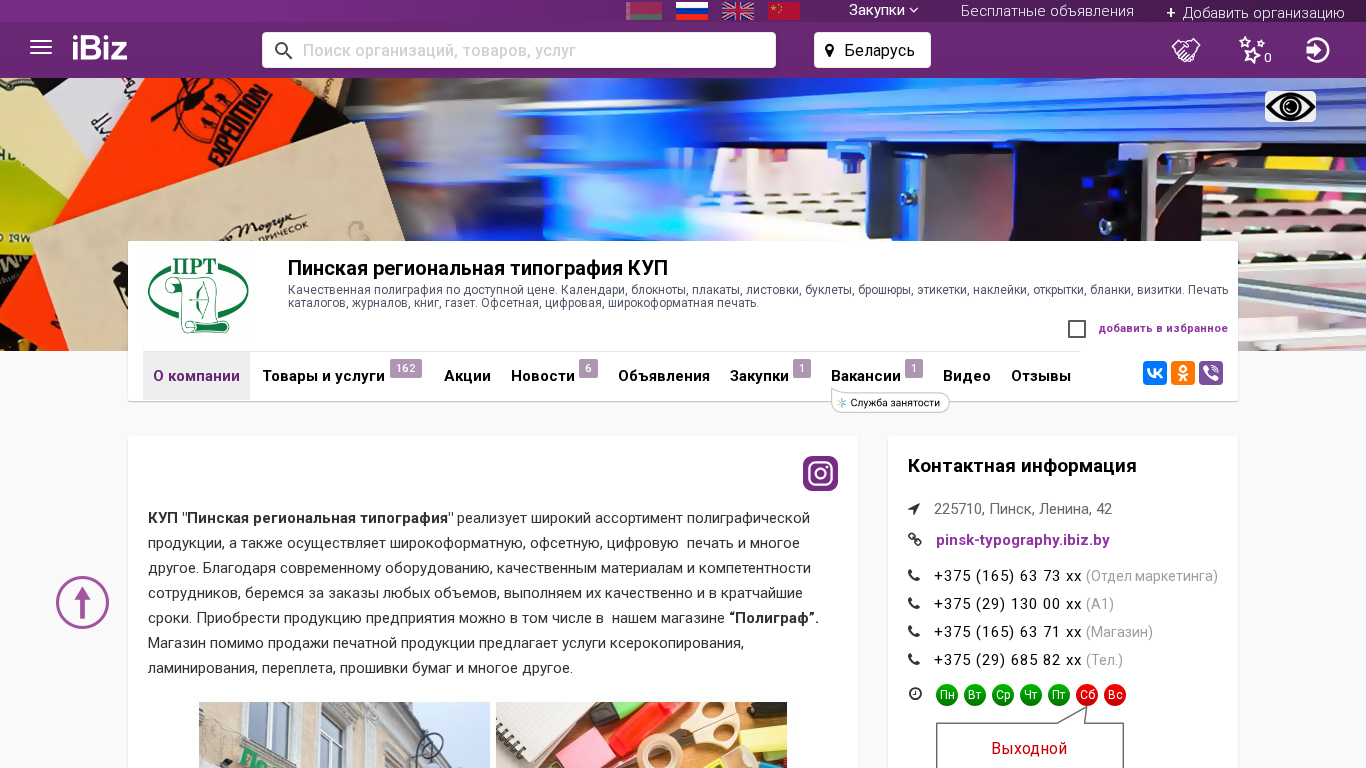Click the company title Пинская региональная типография КУП

478,268
